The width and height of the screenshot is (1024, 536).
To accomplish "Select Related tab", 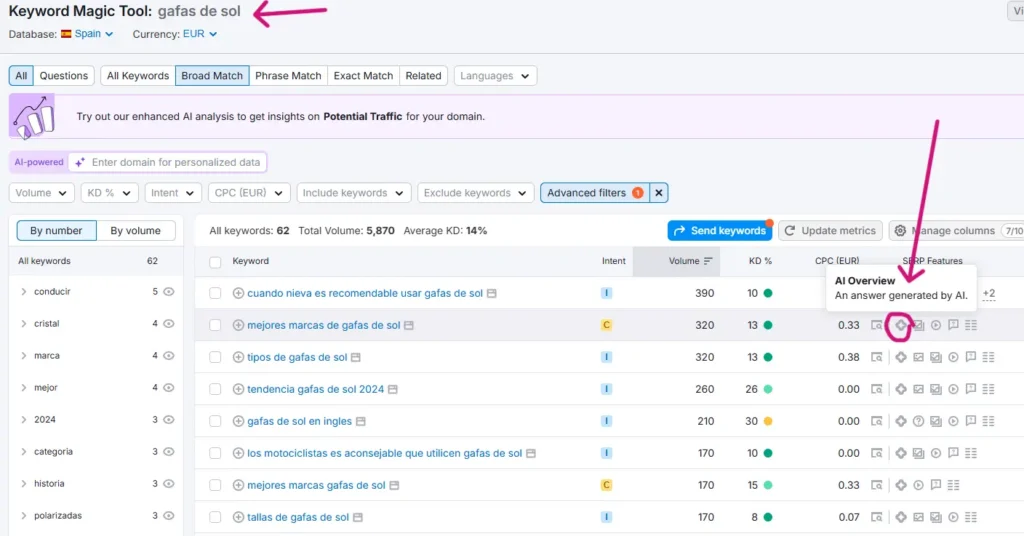I will click(x=423, y=76).
